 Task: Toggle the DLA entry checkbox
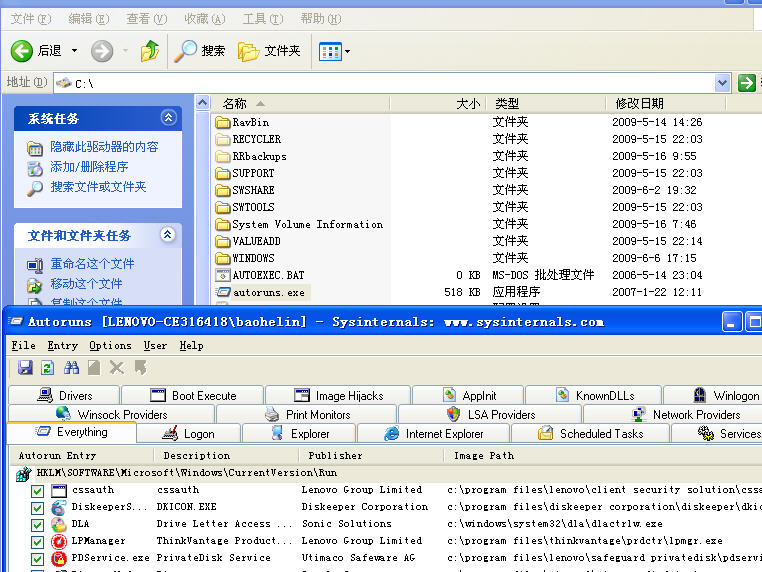pyautogui.click(x=37, y=524)
